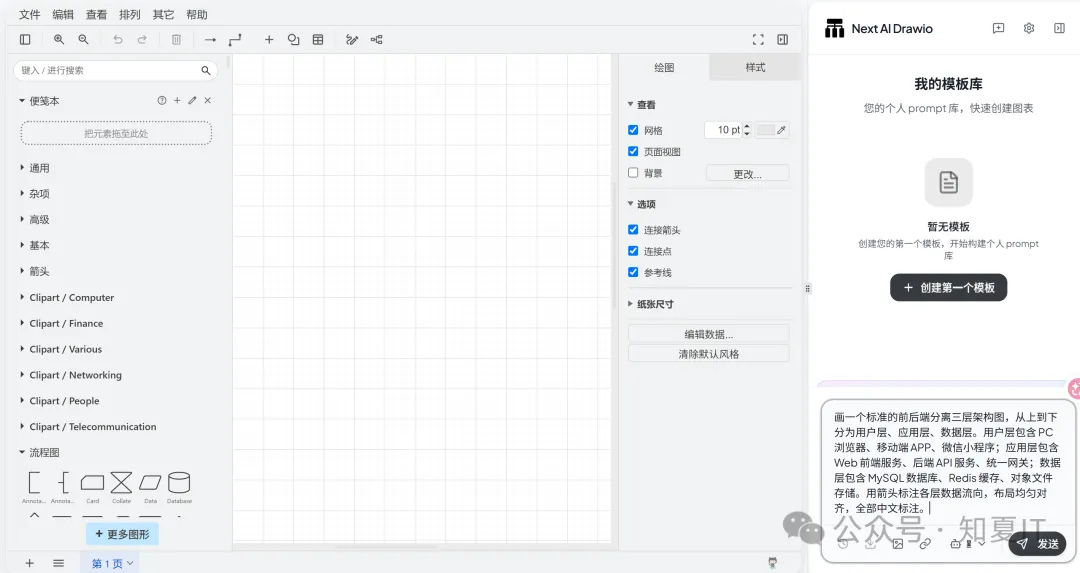Screen dimensions: 1080x573
Task: Click the 更多图形 button
Action: tap(122, 534)
